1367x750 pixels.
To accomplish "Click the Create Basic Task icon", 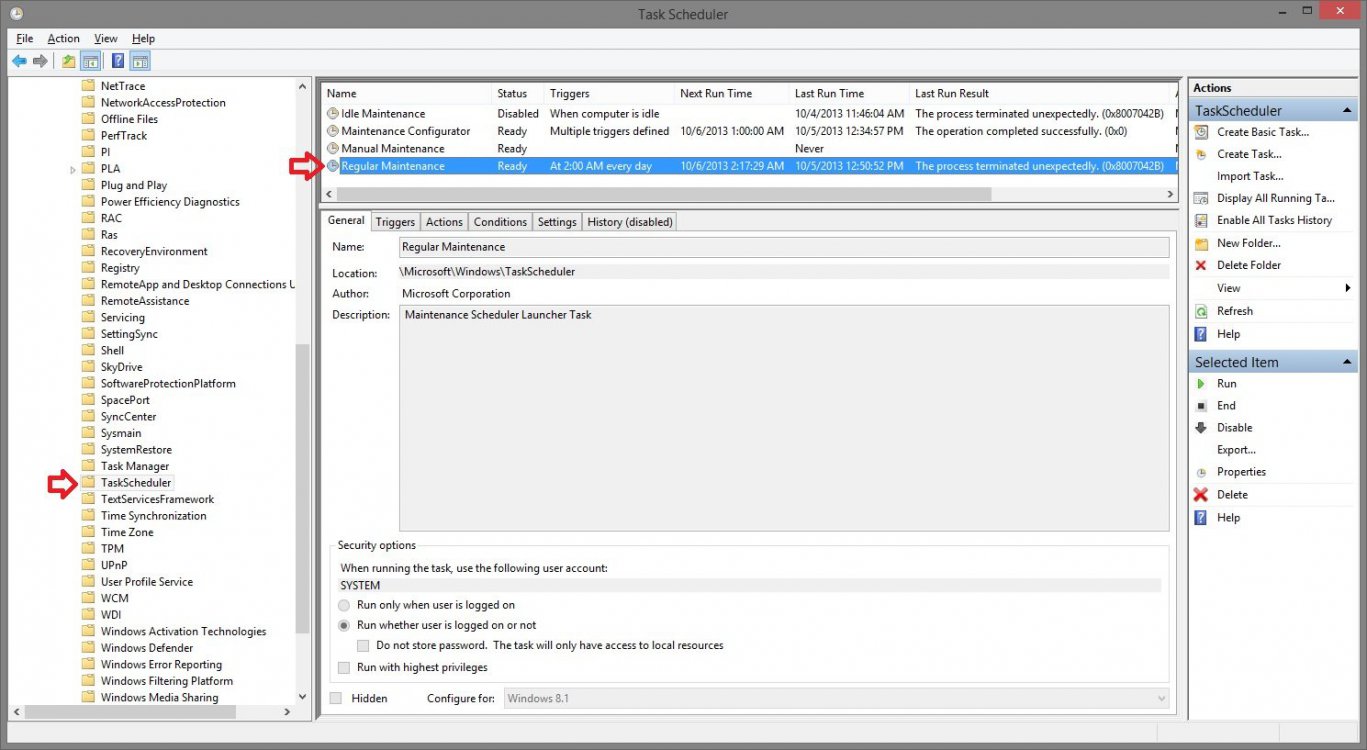I will 1201,132.
